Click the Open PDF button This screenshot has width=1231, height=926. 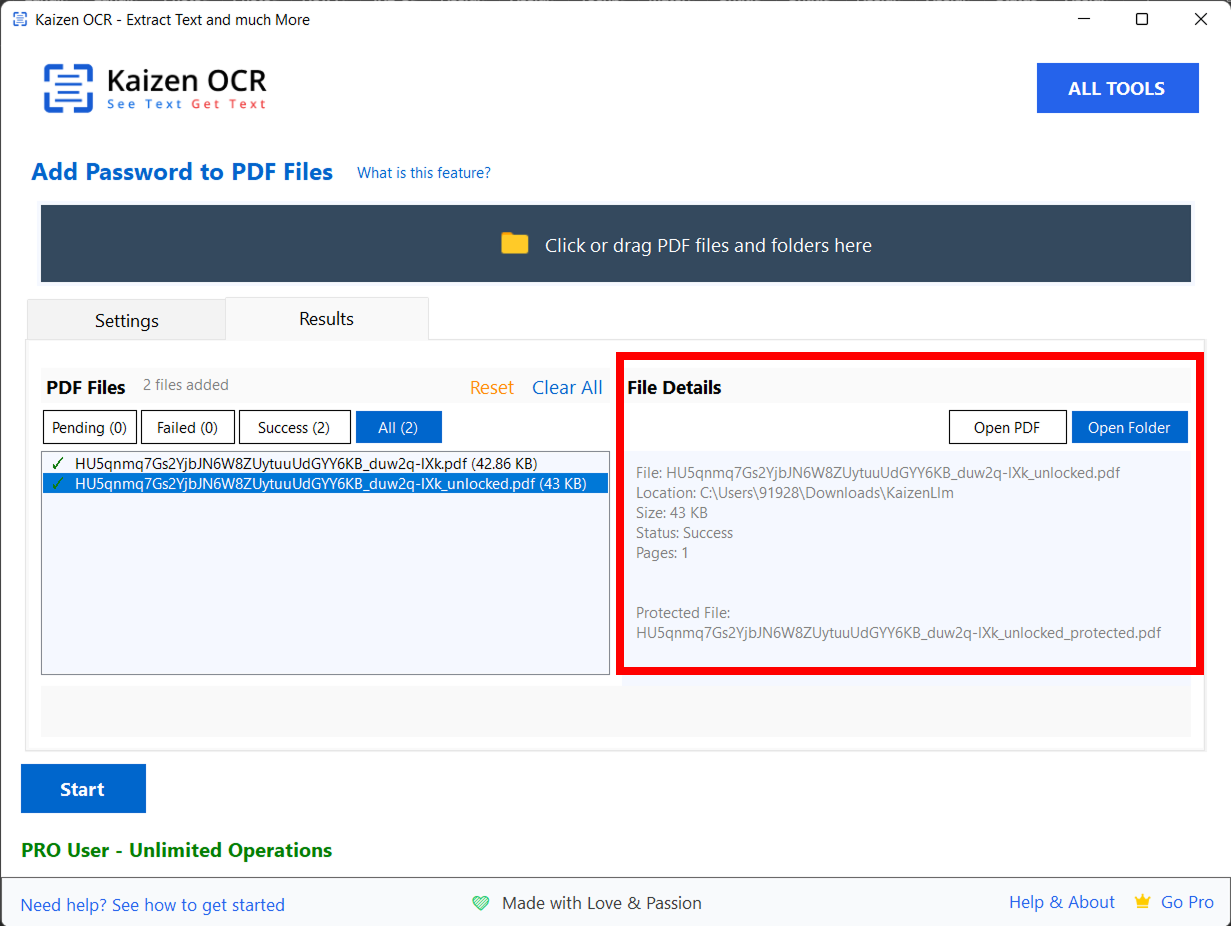[1007, 427]
